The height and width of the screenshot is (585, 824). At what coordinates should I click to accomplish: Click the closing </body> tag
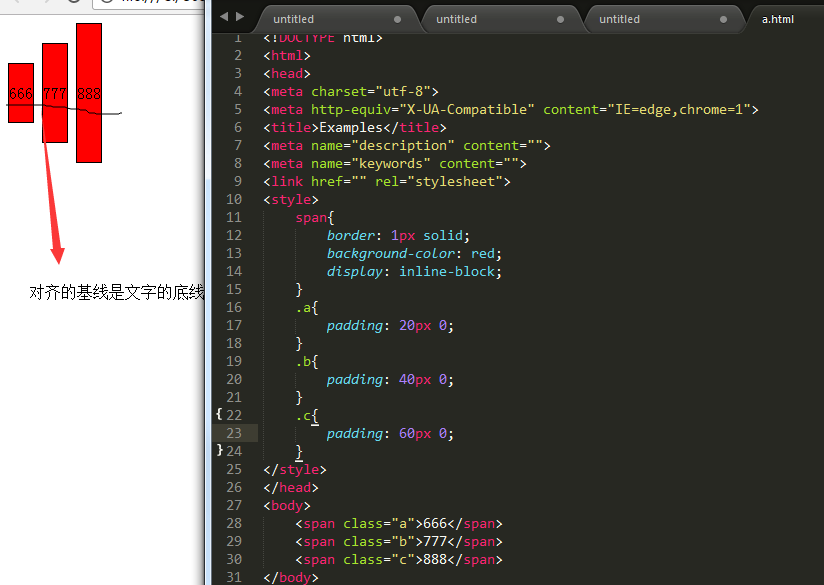291,577
